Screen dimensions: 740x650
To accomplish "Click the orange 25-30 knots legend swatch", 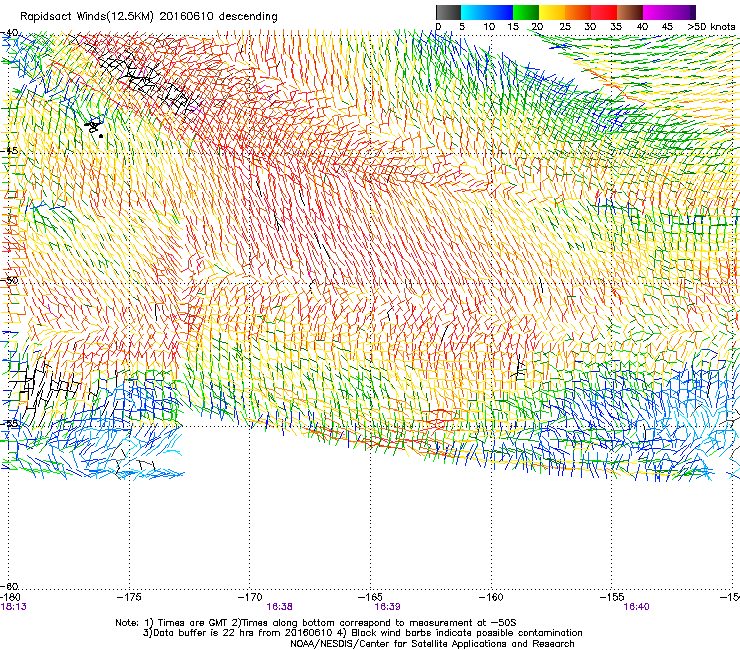I will pos(578,12).
